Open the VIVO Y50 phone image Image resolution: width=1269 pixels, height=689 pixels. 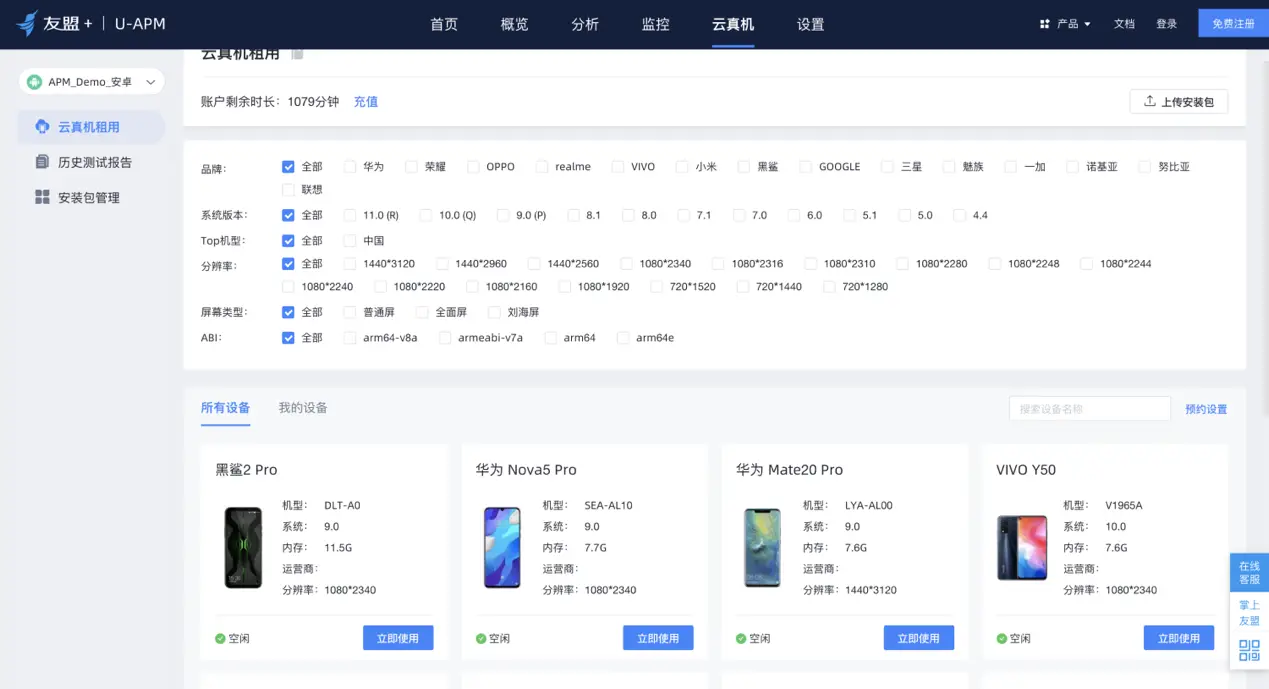click(1022, 547)
